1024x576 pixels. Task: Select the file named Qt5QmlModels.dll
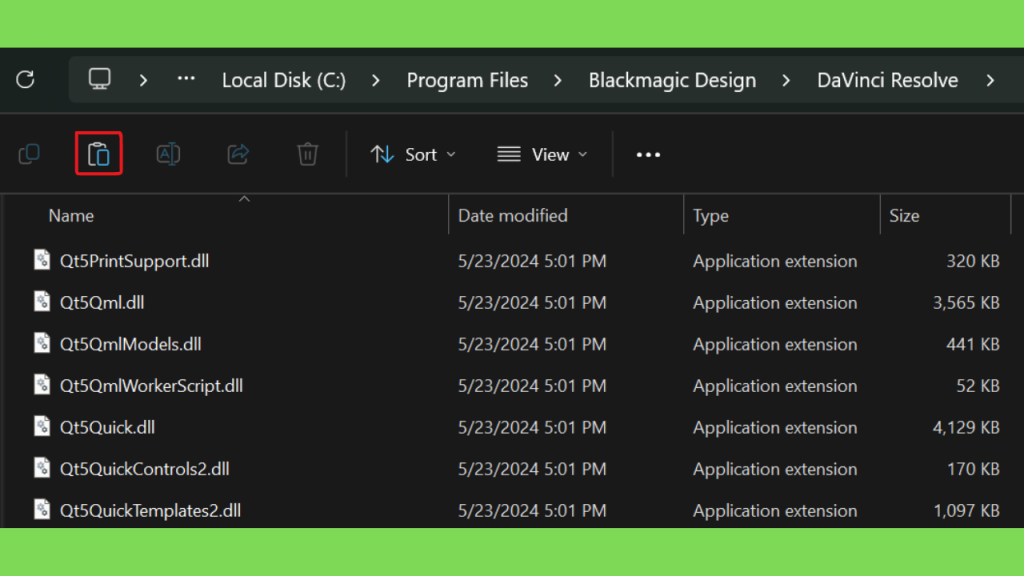[x=131, y=344]
